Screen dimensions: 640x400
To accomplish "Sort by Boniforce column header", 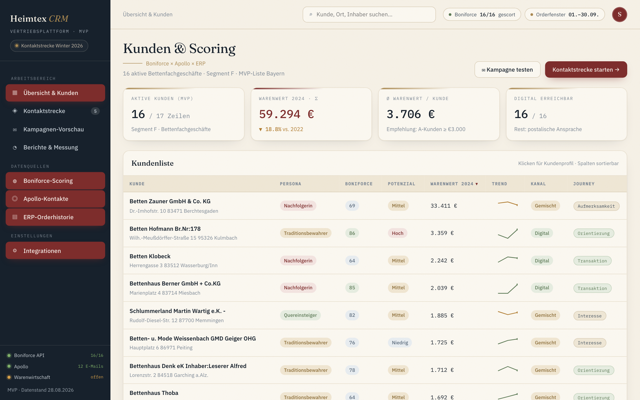I will (359, 184).
